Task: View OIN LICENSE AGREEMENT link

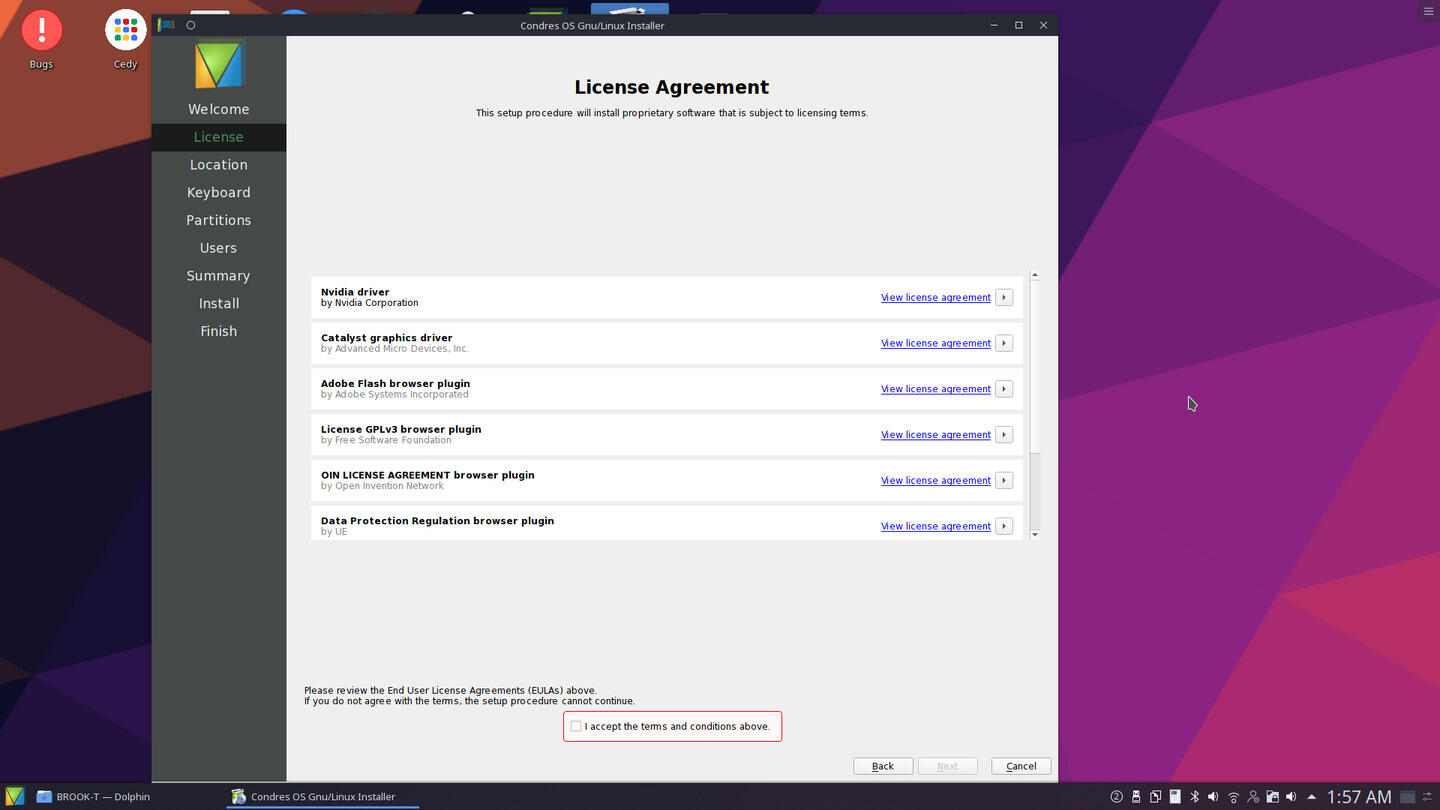Action: pos(936,481)
